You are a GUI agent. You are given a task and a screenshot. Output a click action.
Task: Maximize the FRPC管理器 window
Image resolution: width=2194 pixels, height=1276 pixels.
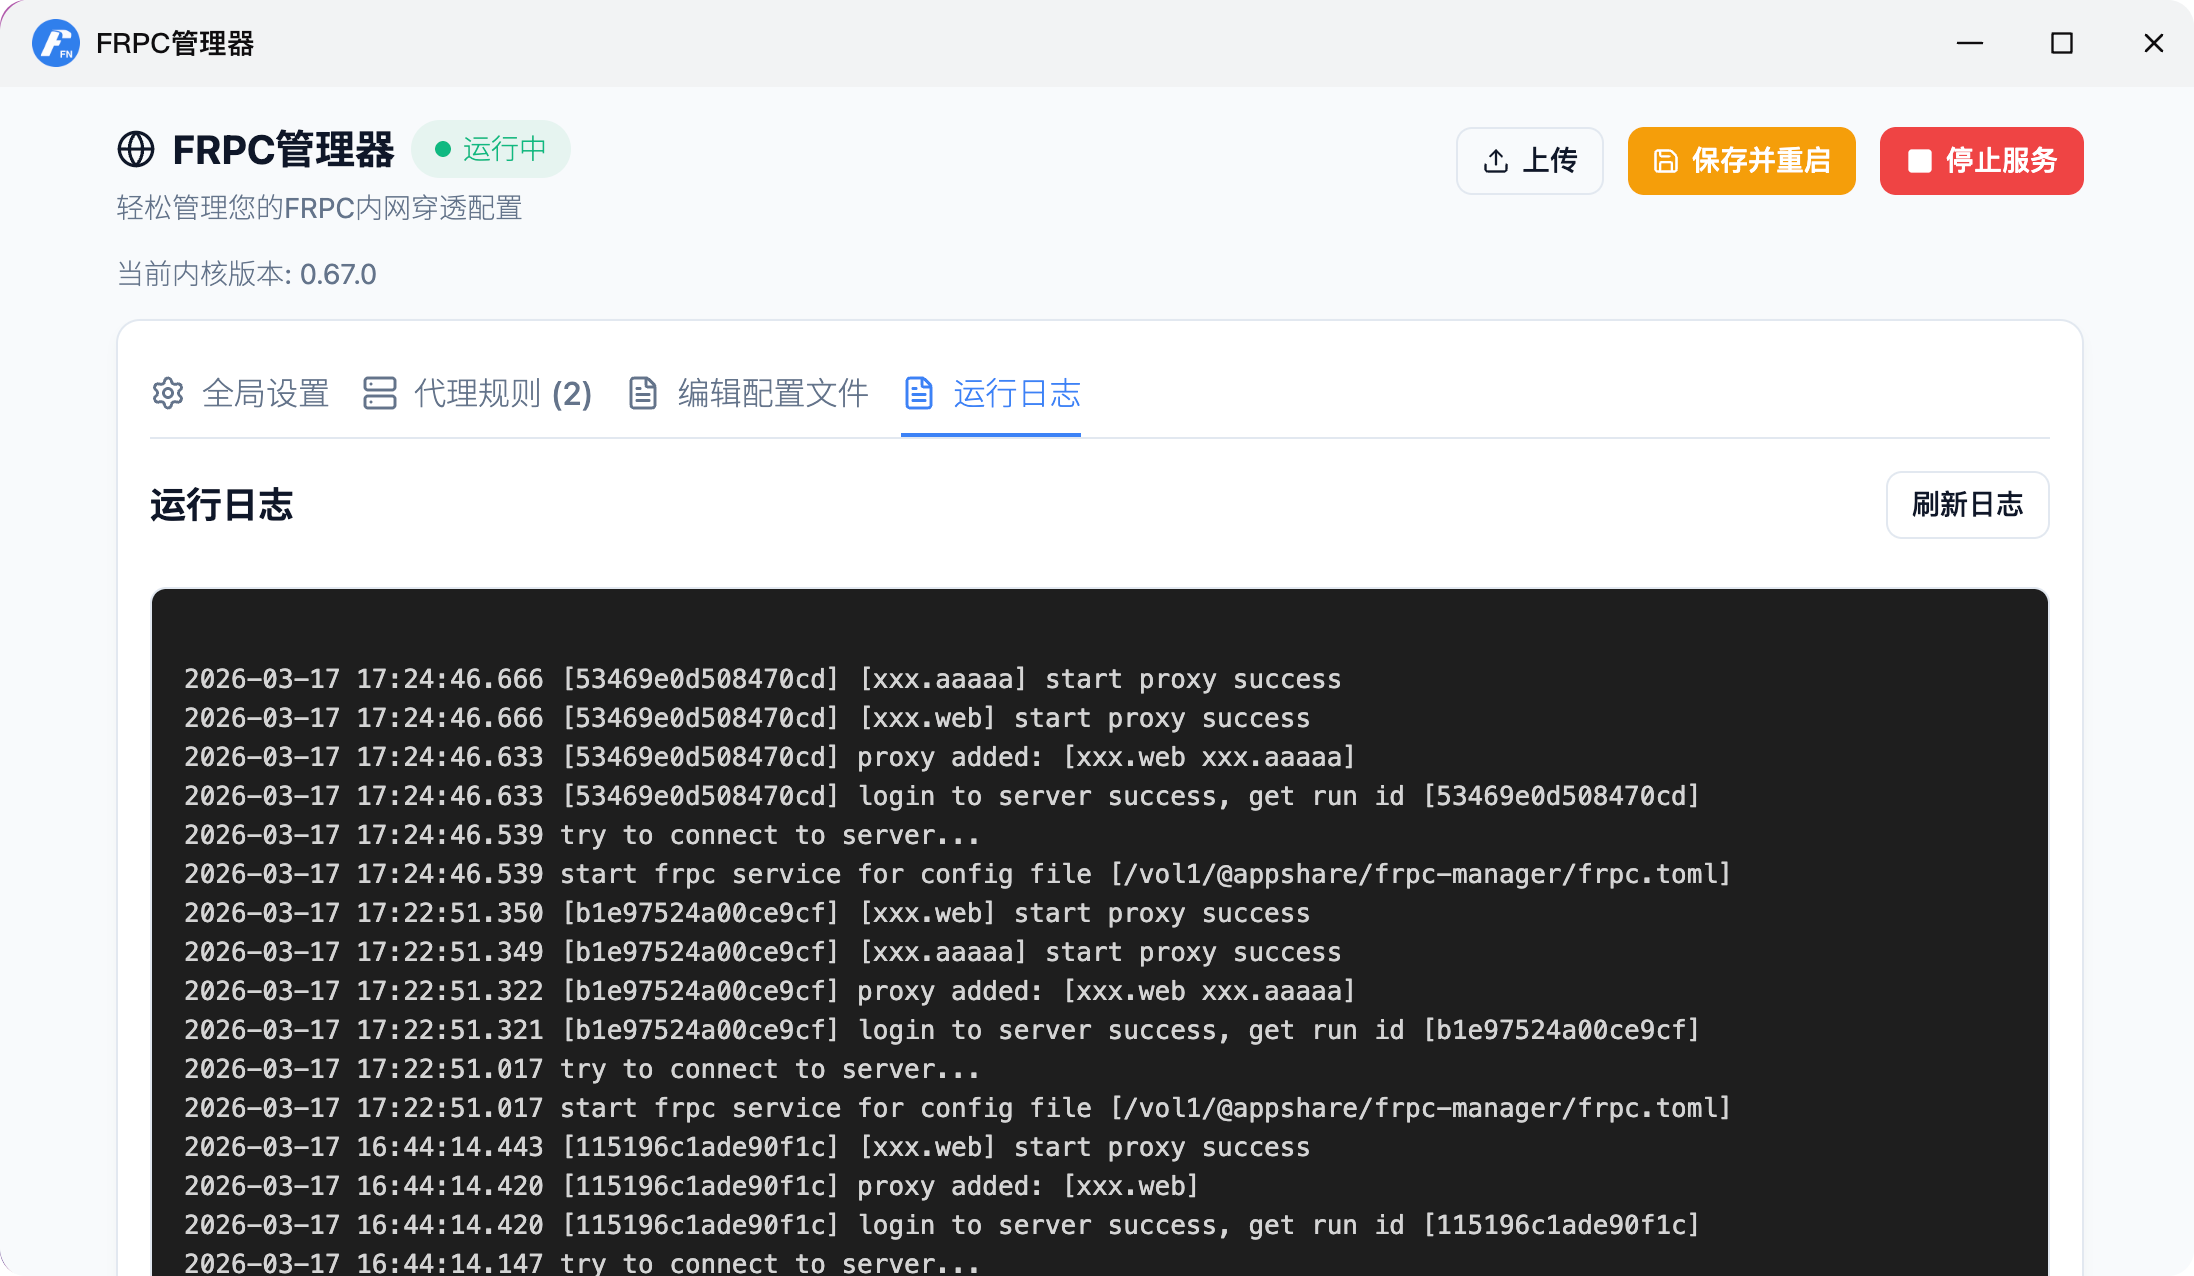point(2061,43)
